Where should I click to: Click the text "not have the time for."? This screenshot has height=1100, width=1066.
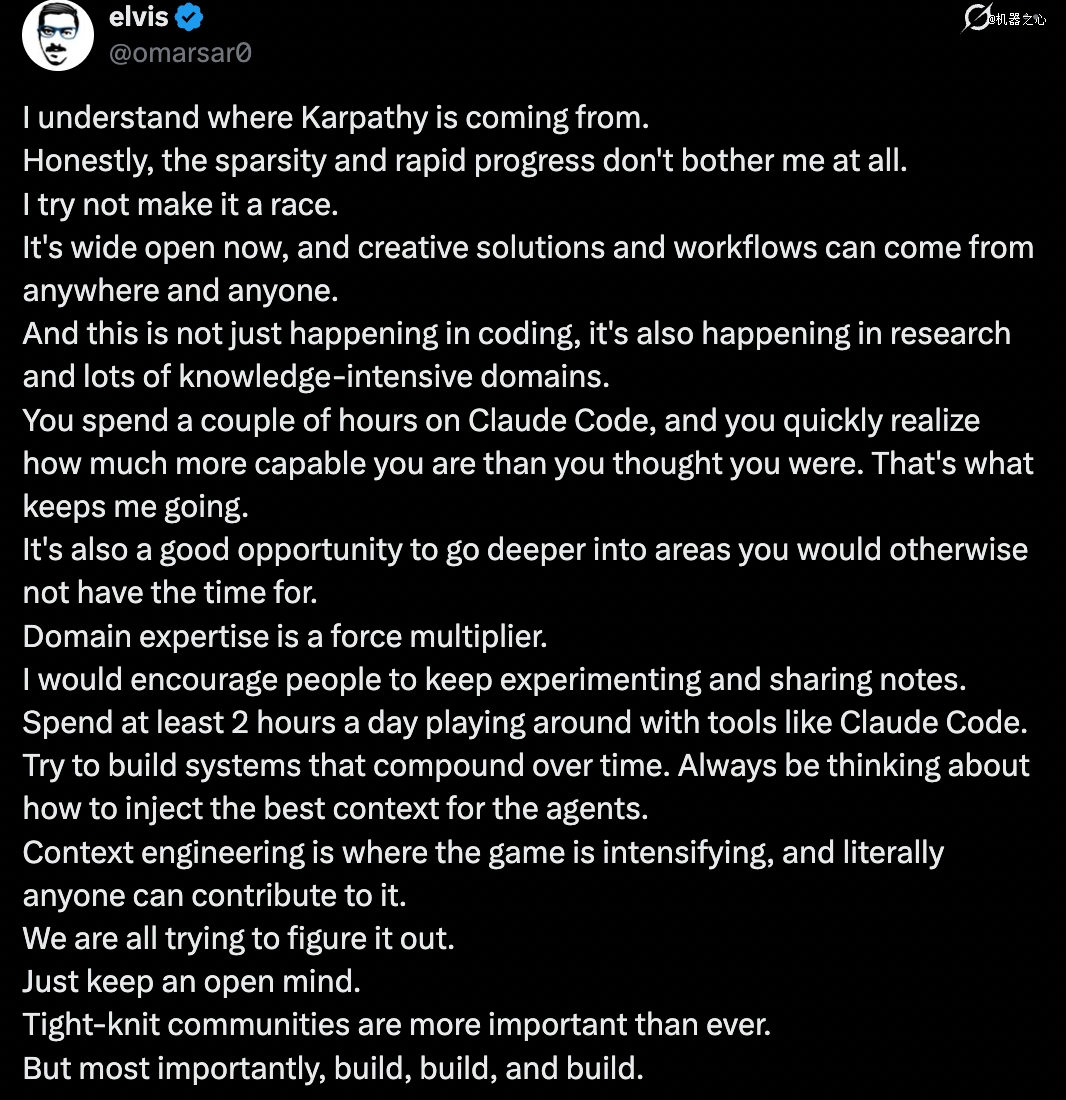tap(169, 592)
